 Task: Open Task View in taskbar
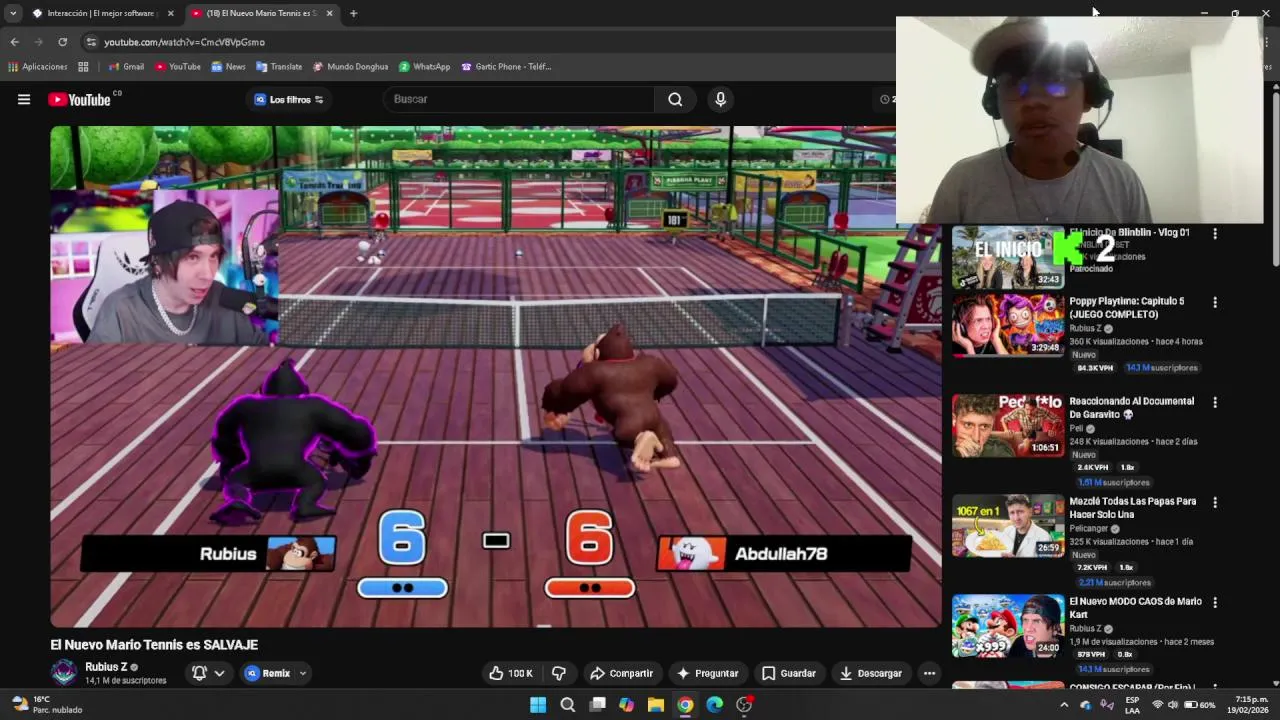coord(597,705)
